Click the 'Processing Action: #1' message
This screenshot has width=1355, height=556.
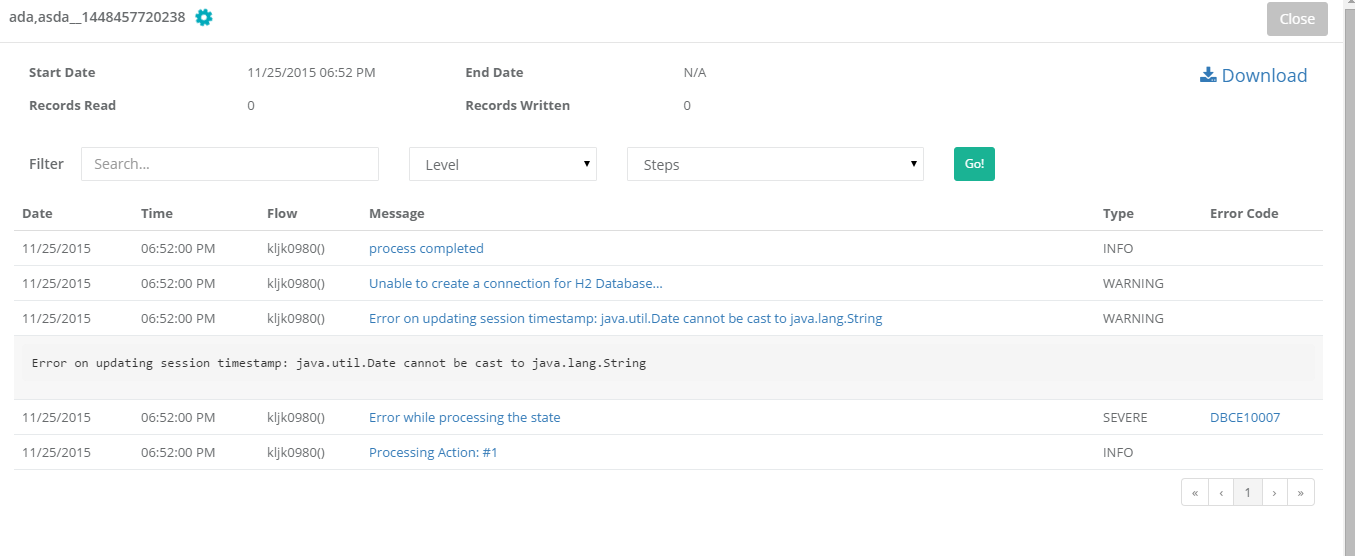click(x=433, y=453)
